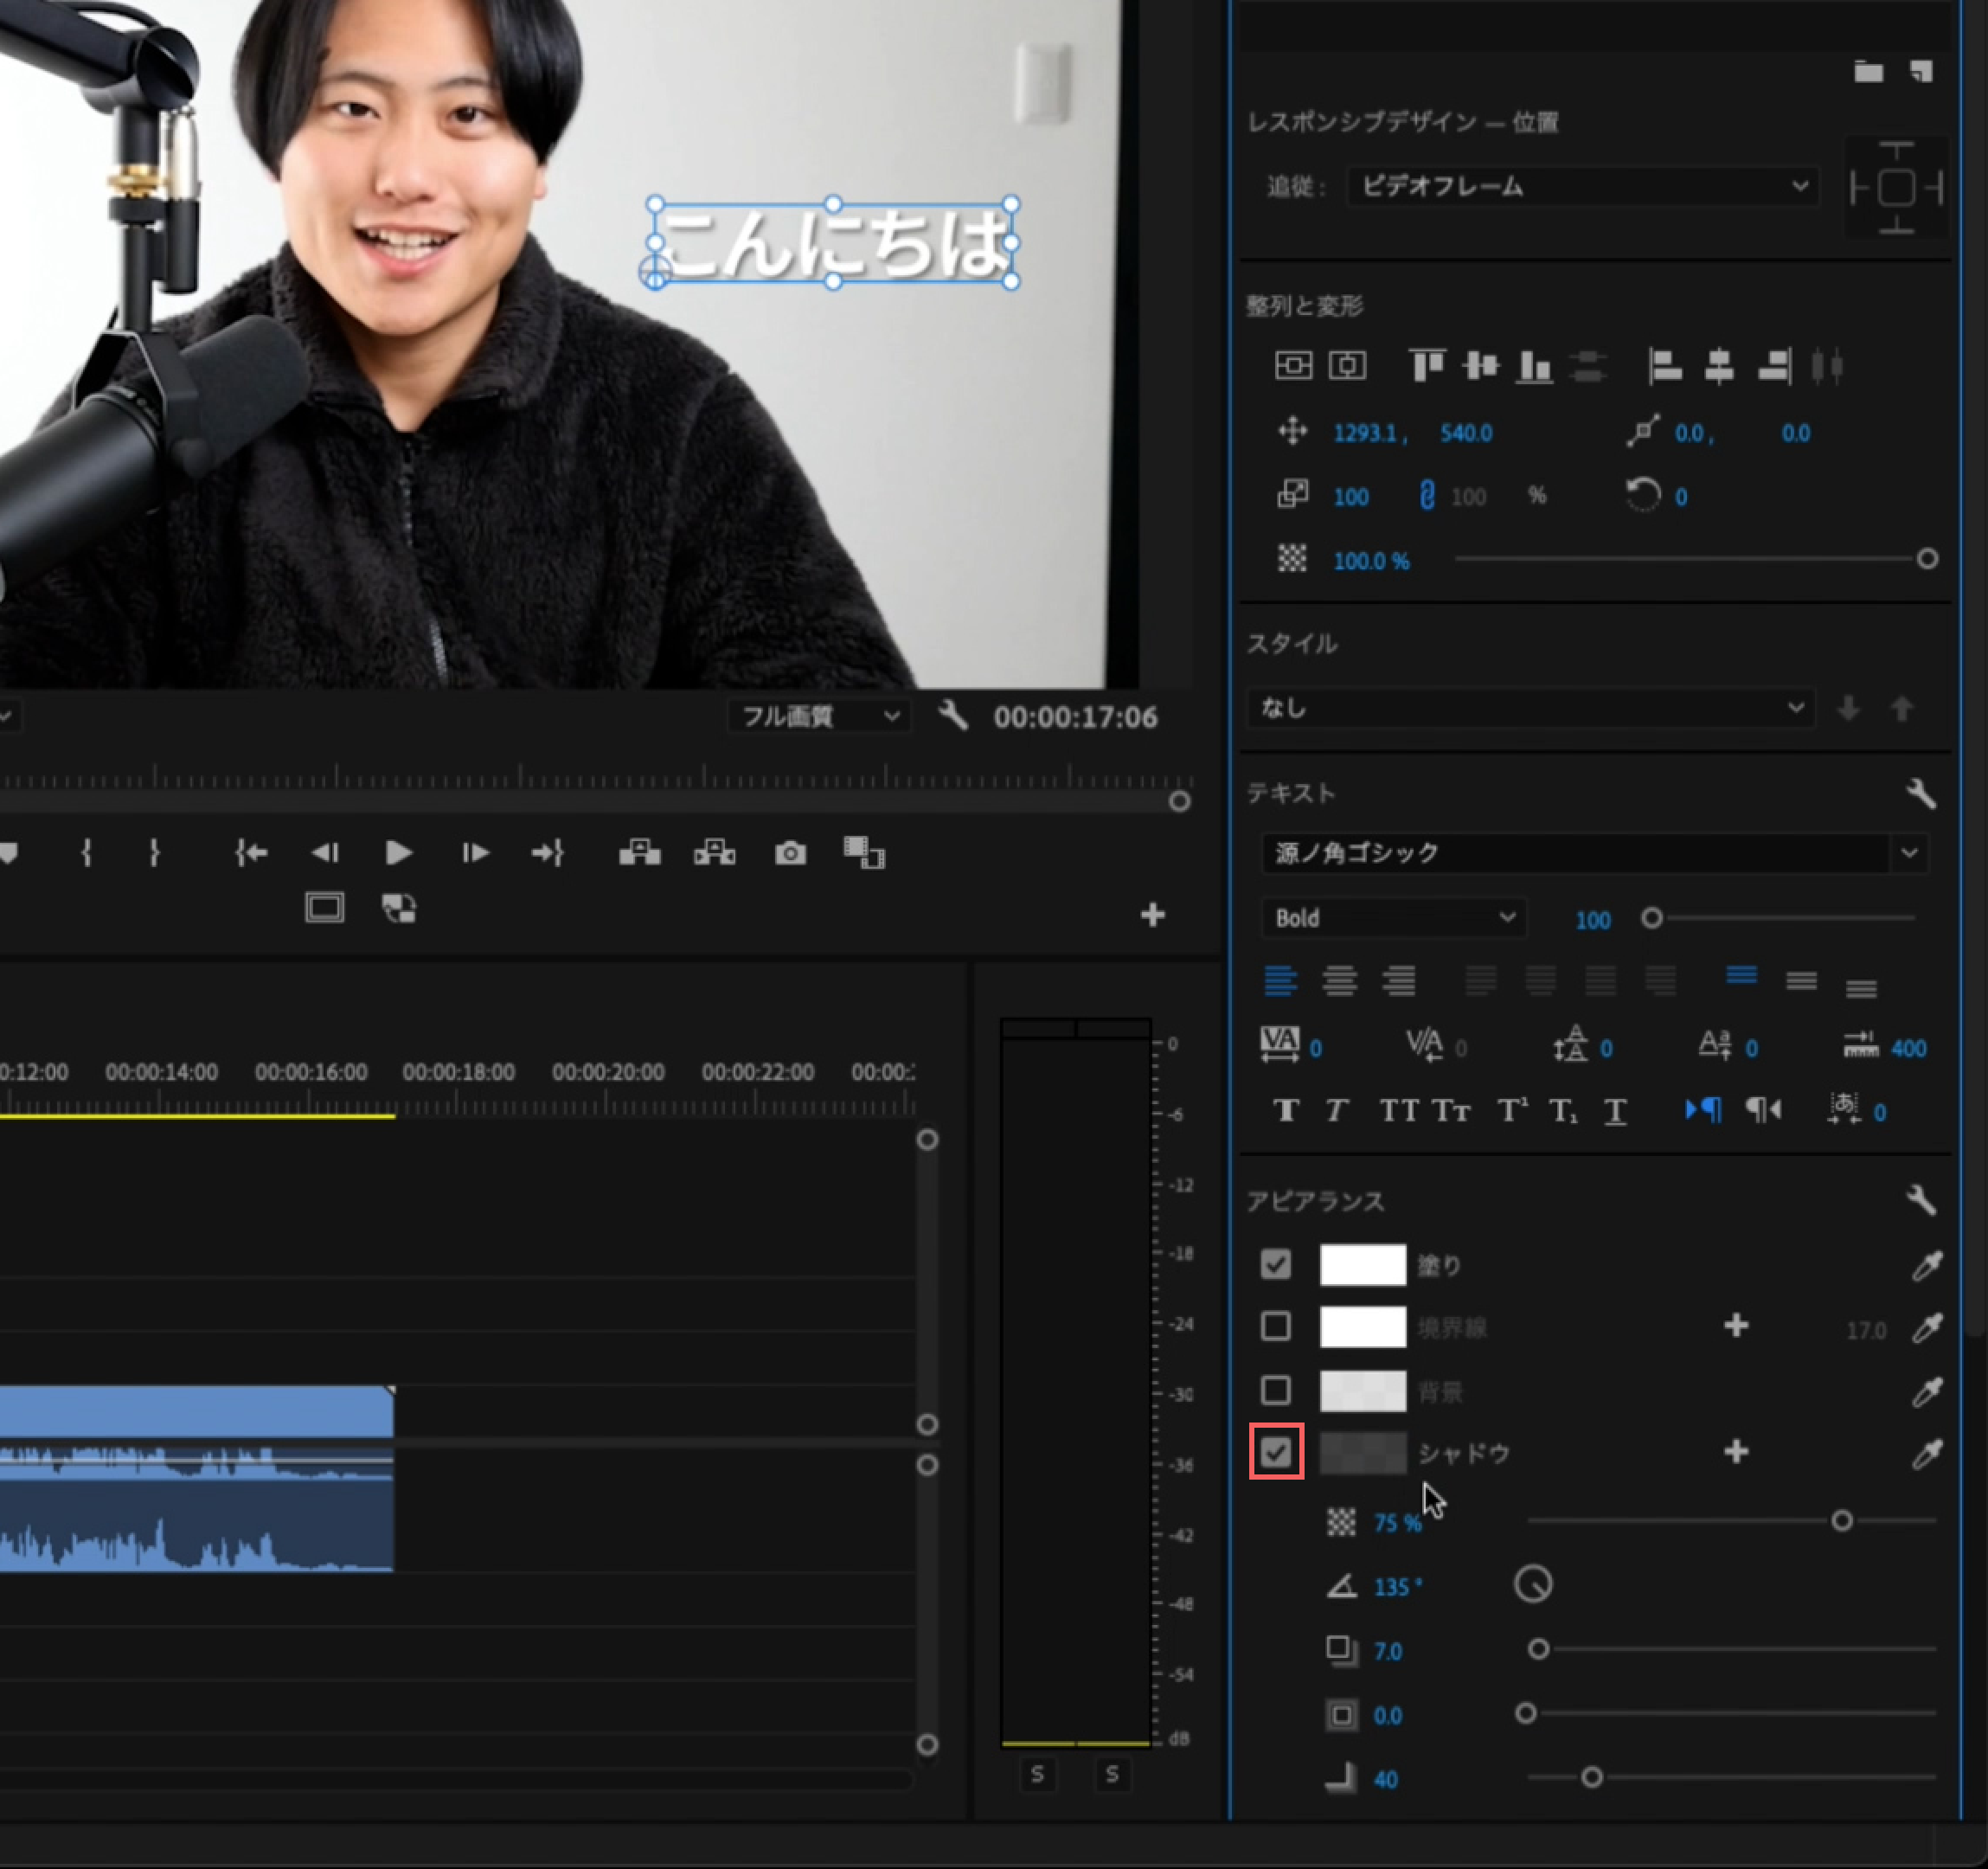The height and width of the screenshot is (1869, 1988).
Task: Open the フル画質 playback resolution menu
Action: (x=819, y=716)
